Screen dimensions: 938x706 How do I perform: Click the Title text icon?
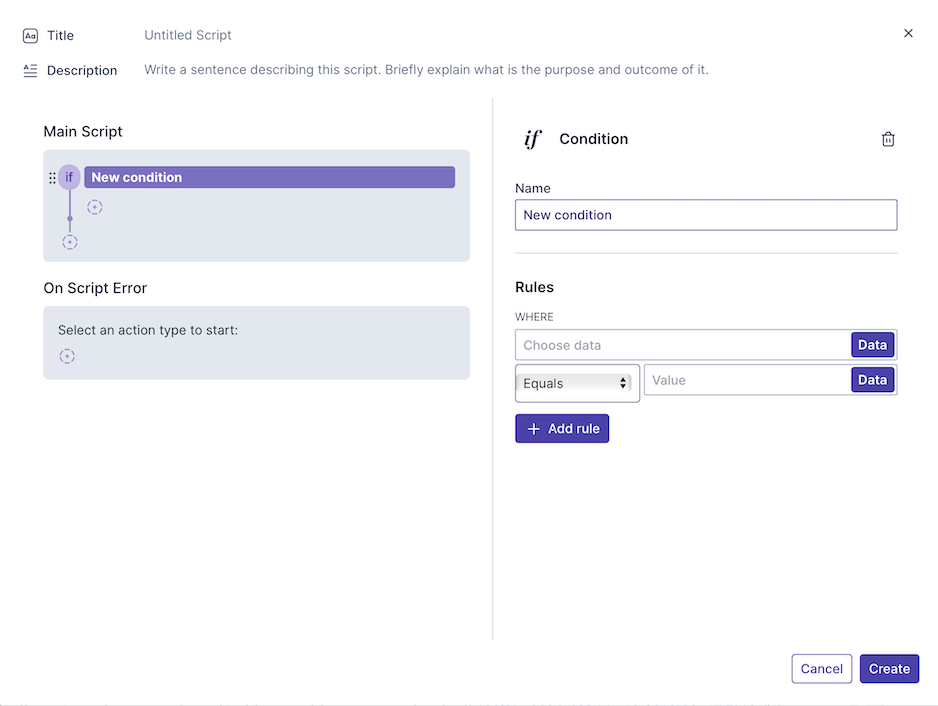pos(30,35)
